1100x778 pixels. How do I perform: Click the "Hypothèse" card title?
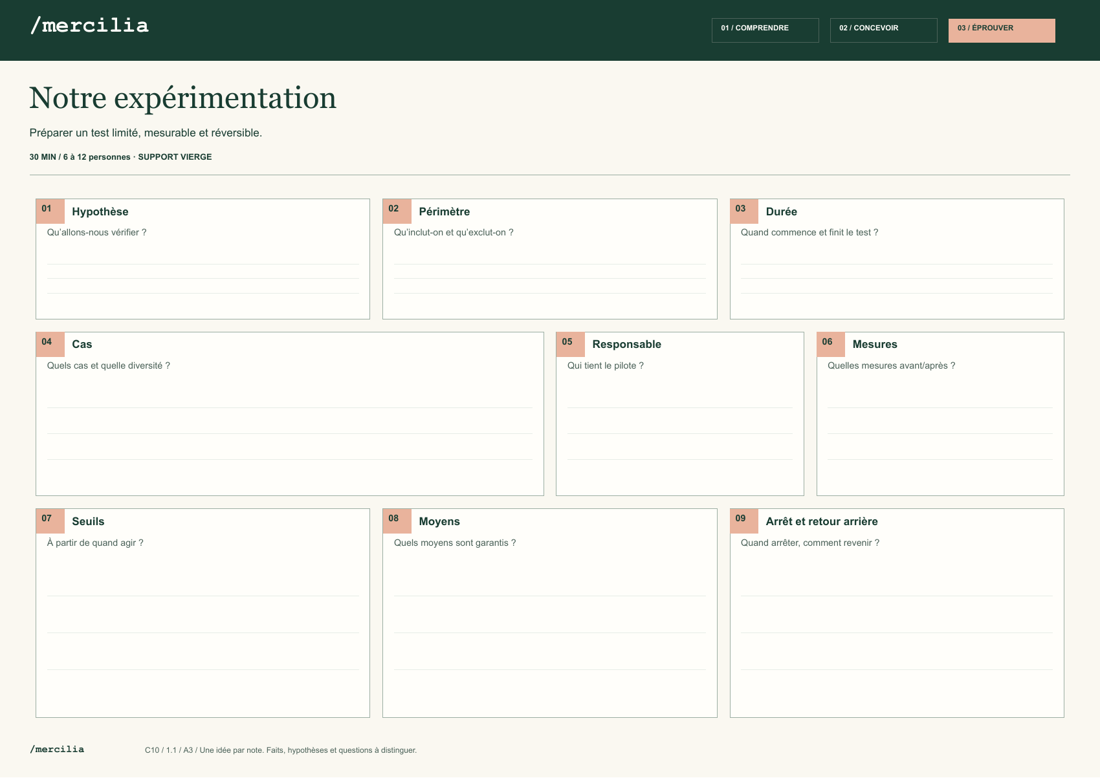pos(100,212)
